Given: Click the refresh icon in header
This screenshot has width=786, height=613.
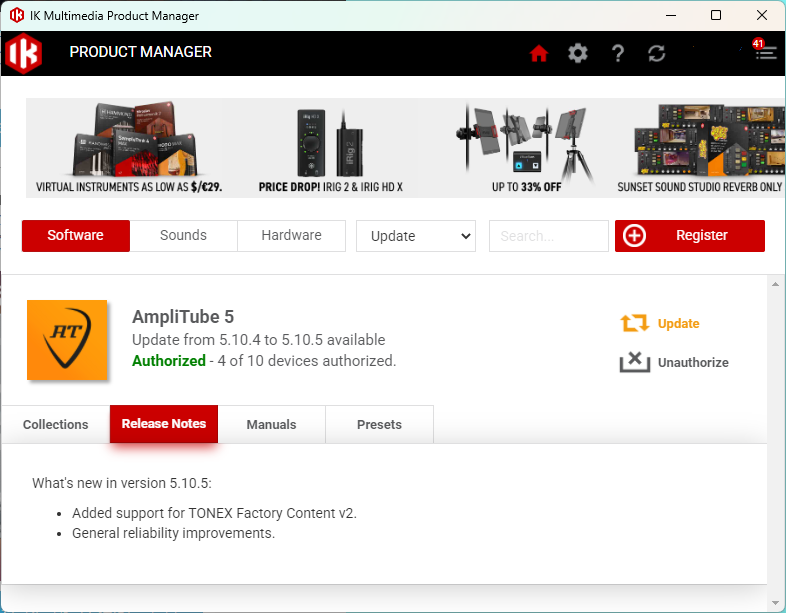Looking at the screenshot, I should [656, 53].
